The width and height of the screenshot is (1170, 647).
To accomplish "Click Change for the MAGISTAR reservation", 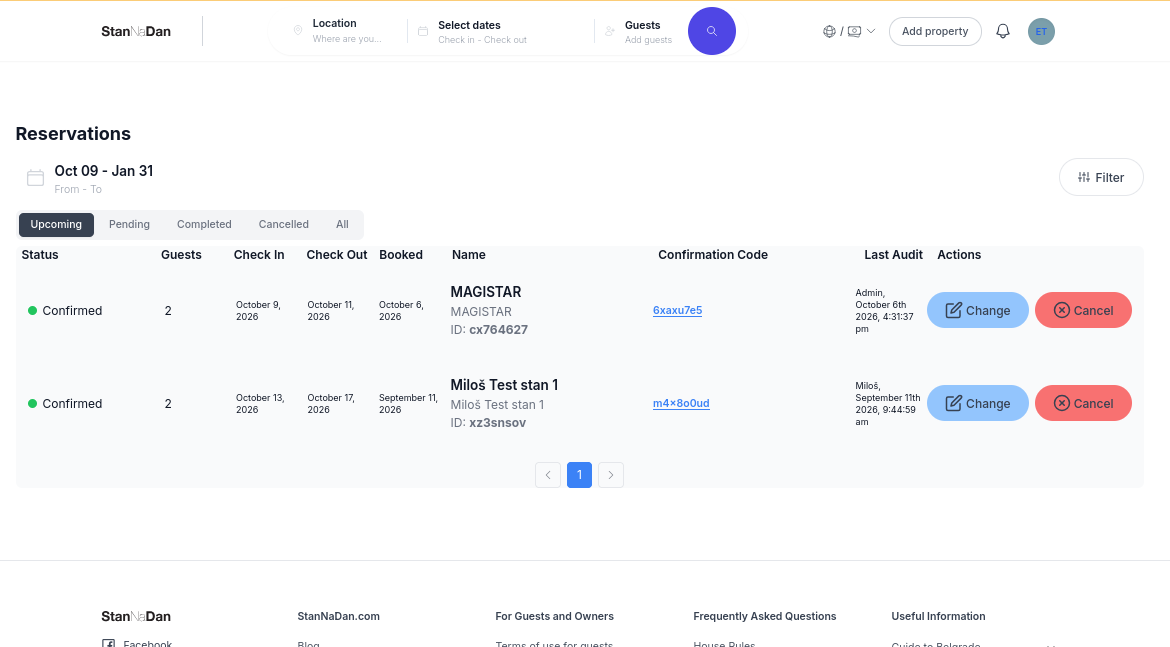I will pyautogui.click(x=977, y=310).
